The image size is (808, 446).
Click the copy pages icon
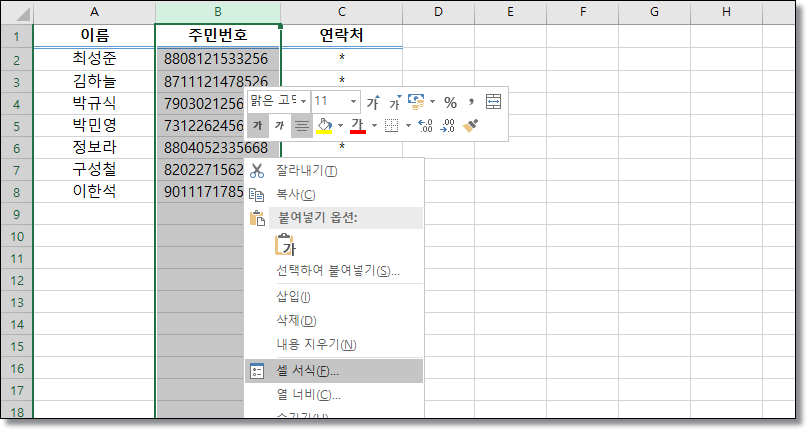pyautogui.click(x=257, y=194)
